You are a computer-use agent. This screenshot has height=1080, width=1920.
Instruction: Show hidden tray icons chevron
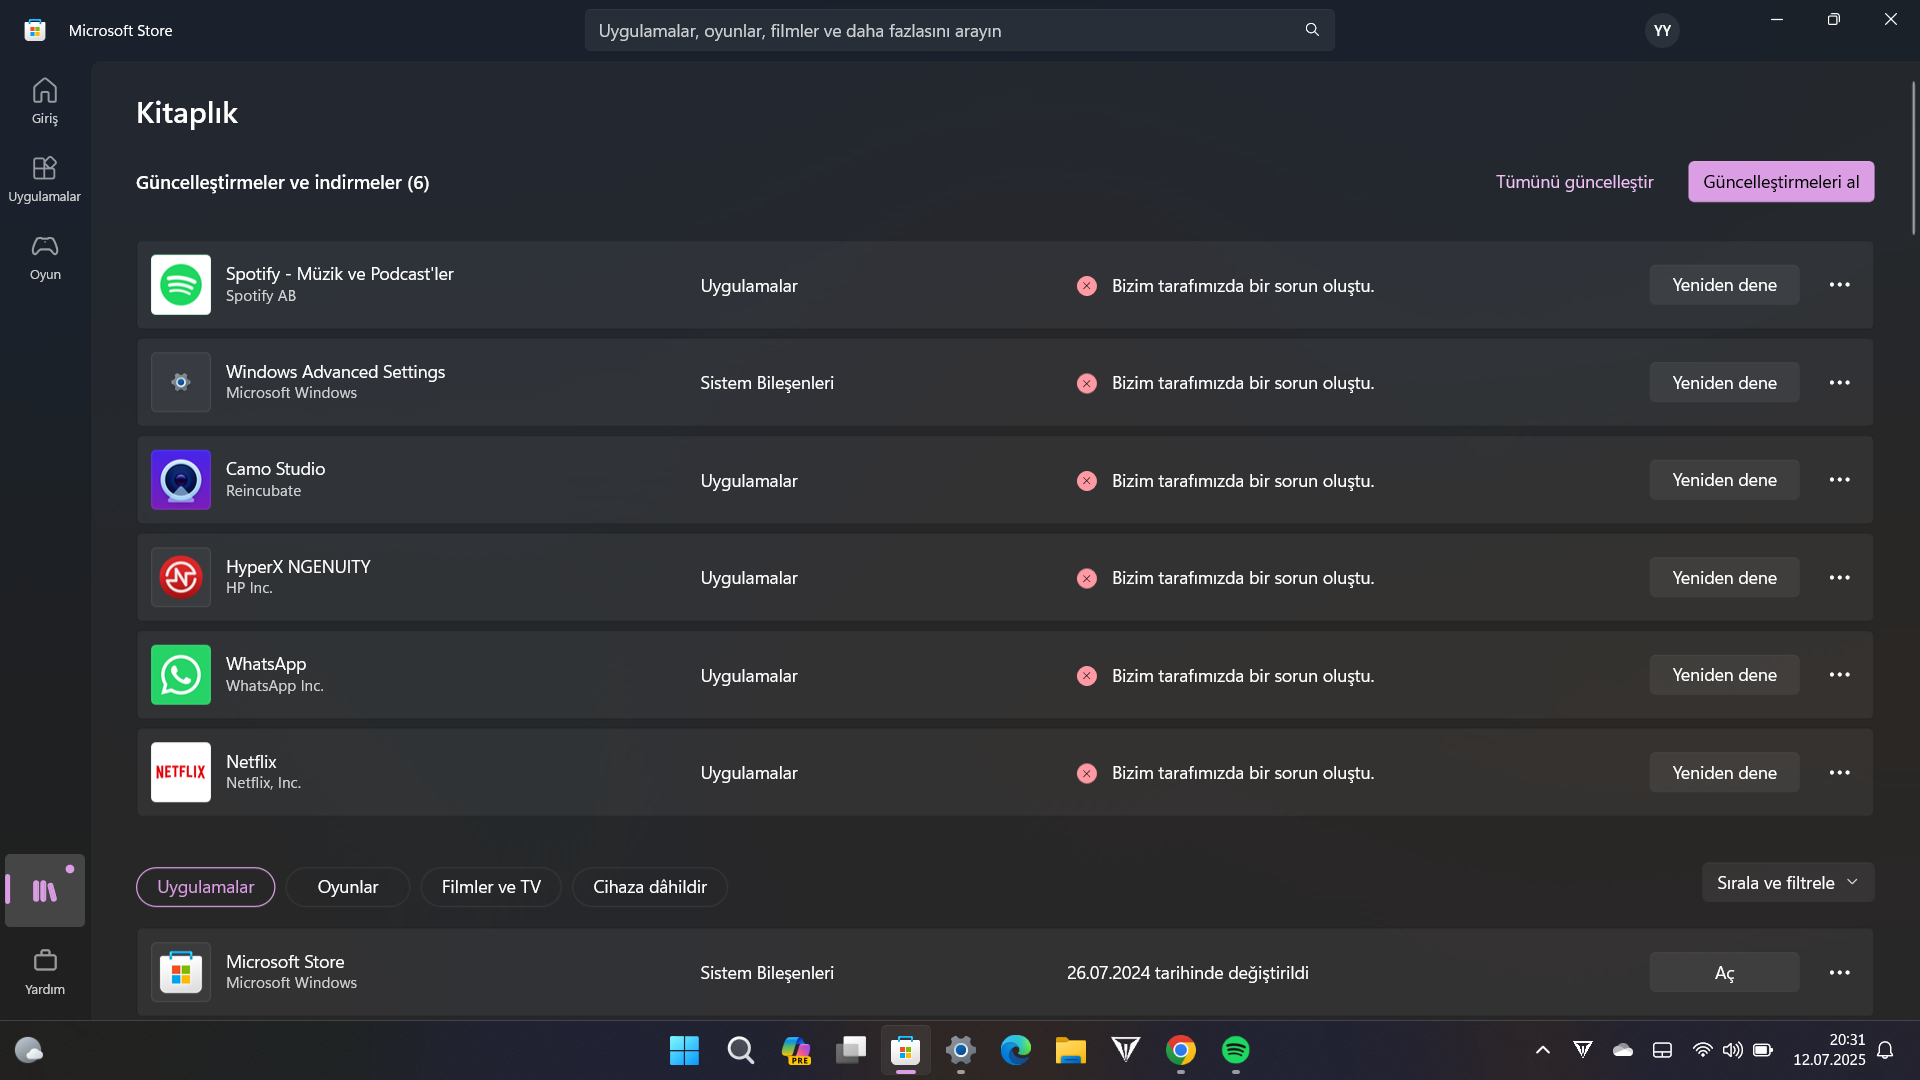click(1542, 1050)
